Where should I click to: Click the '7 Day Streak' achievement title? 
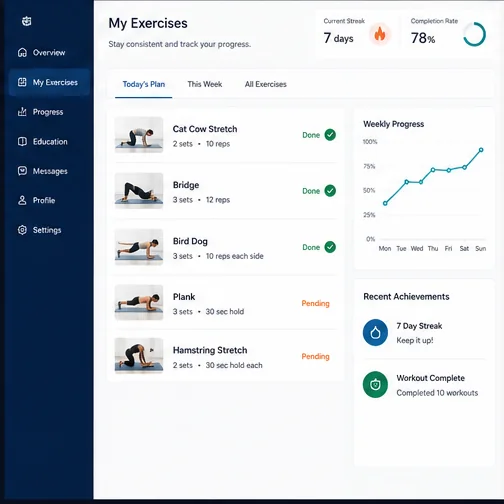[419, 326]
